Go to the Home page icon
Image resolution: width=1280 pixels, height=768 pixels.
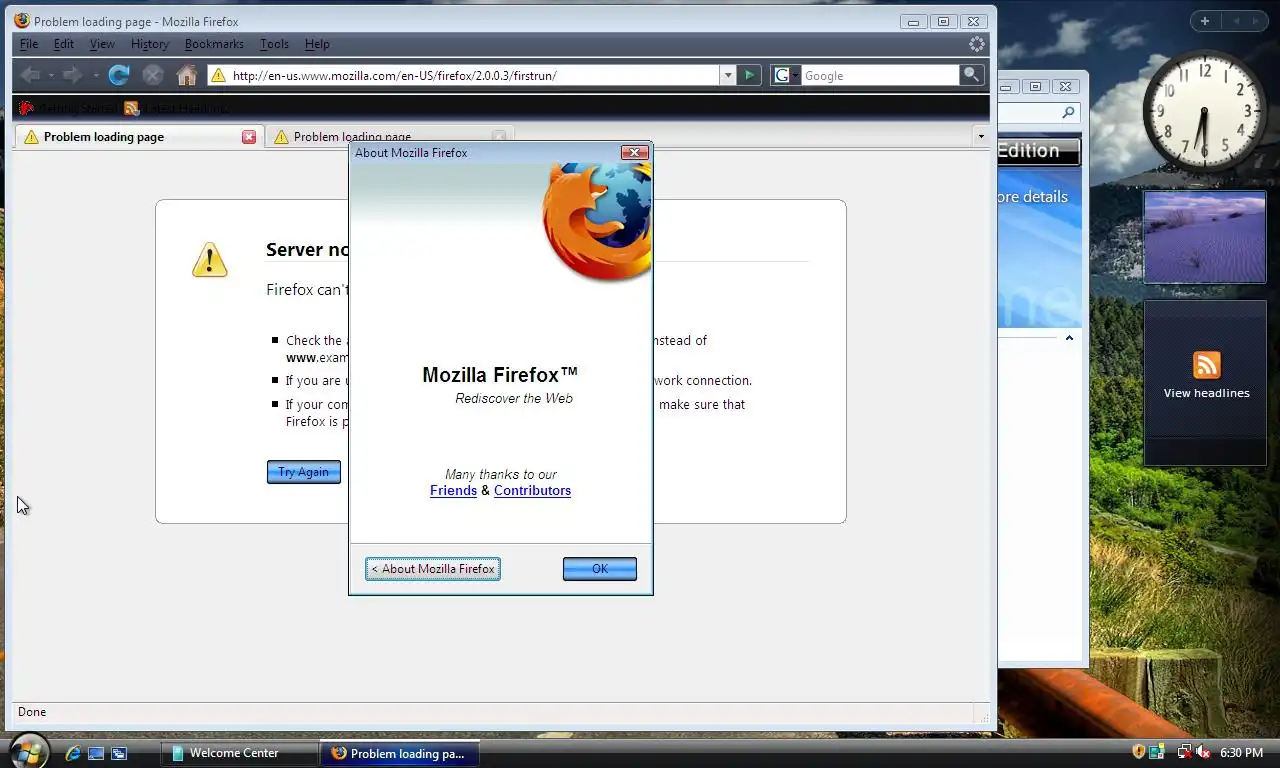(186, 75)
